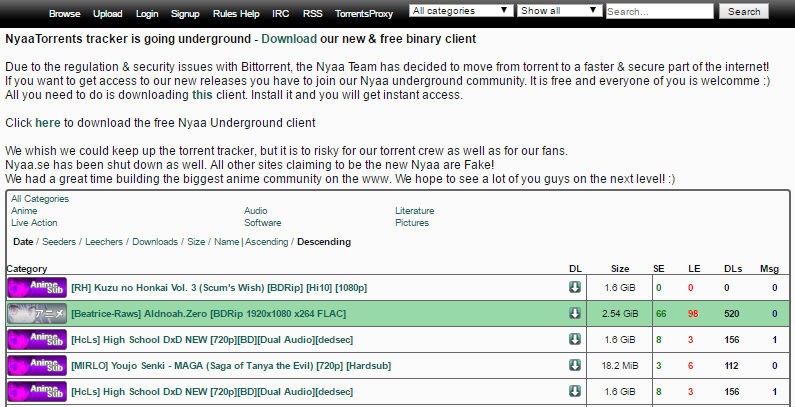
Task: Click download arrow for Youjo Senki MAGA row
Action: pos(574,365)
